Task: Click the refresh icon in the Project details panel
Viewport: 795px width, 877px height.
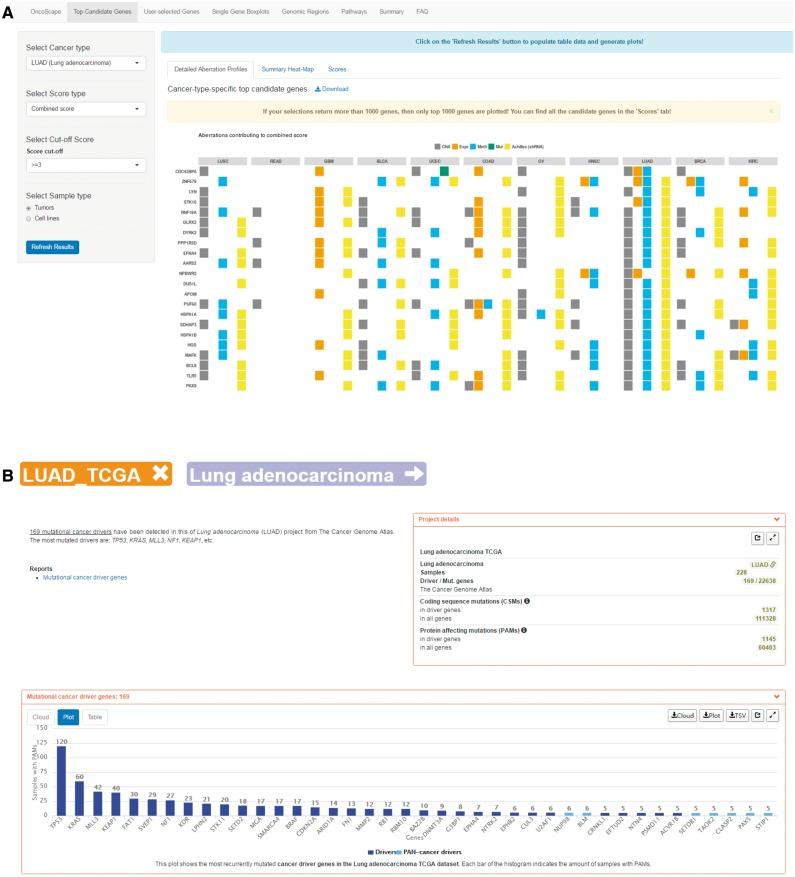Action: (x=758, y=538)
